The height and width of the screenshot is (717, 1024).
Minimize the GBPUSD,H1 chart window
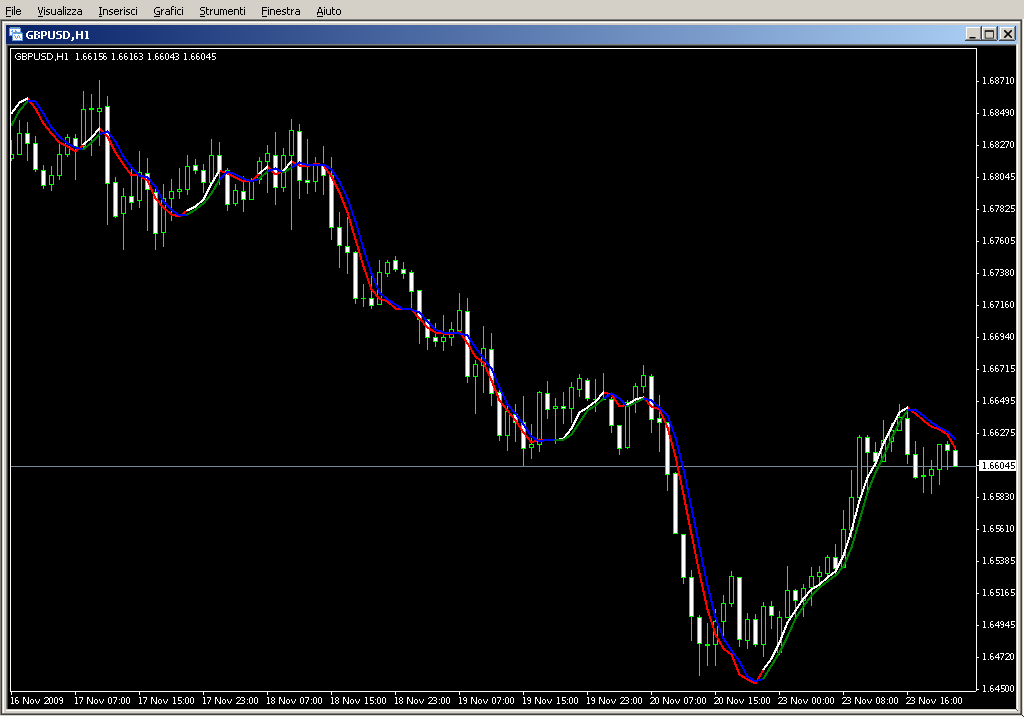tap(972, 34)
